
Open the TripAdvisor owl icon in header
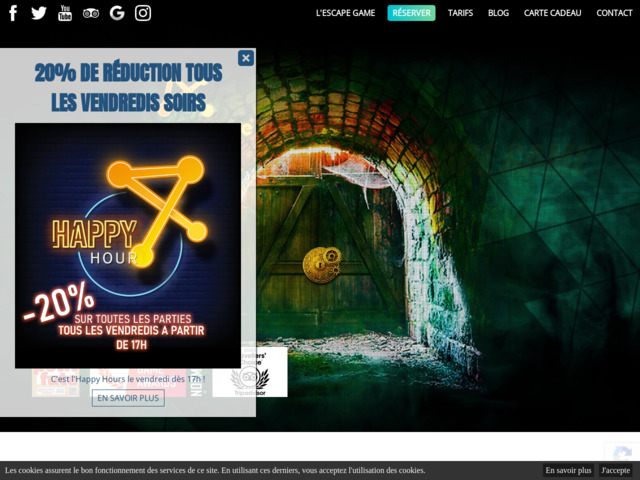(x=91, y=13)
